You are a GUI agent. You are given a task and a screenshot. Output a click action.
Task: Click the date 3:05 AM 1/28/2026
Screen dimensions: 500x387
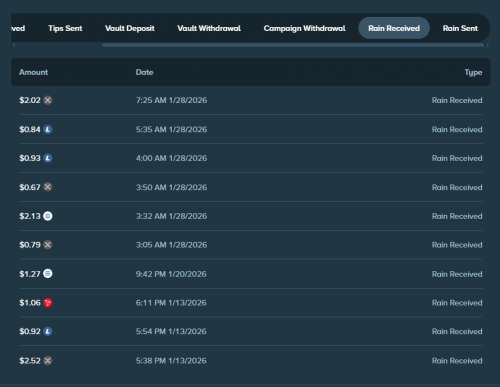171,245
